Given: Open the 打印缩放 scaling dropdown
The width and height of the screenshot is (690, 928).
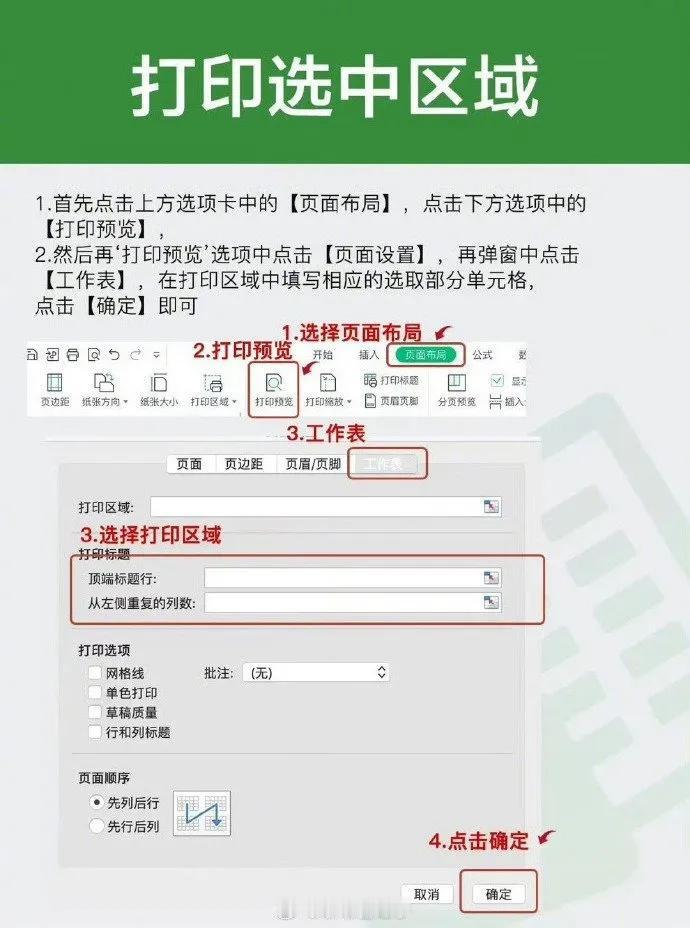Looking at the screenshot, I should (328, 389).
